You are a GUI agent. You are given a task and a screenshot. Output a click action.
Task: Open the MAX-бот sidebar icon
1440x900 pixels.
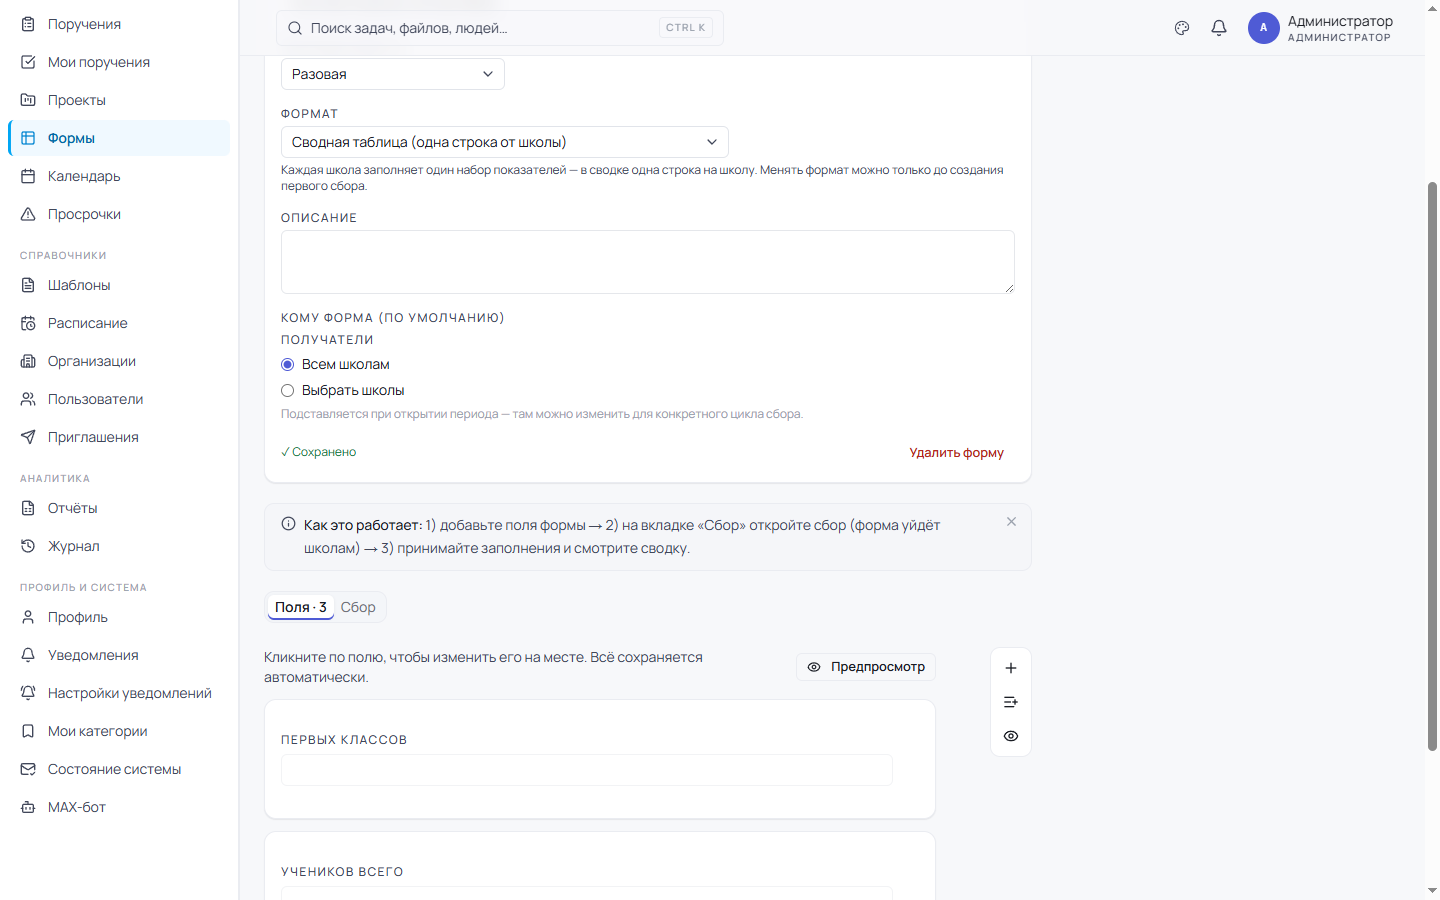click(28, 807)
